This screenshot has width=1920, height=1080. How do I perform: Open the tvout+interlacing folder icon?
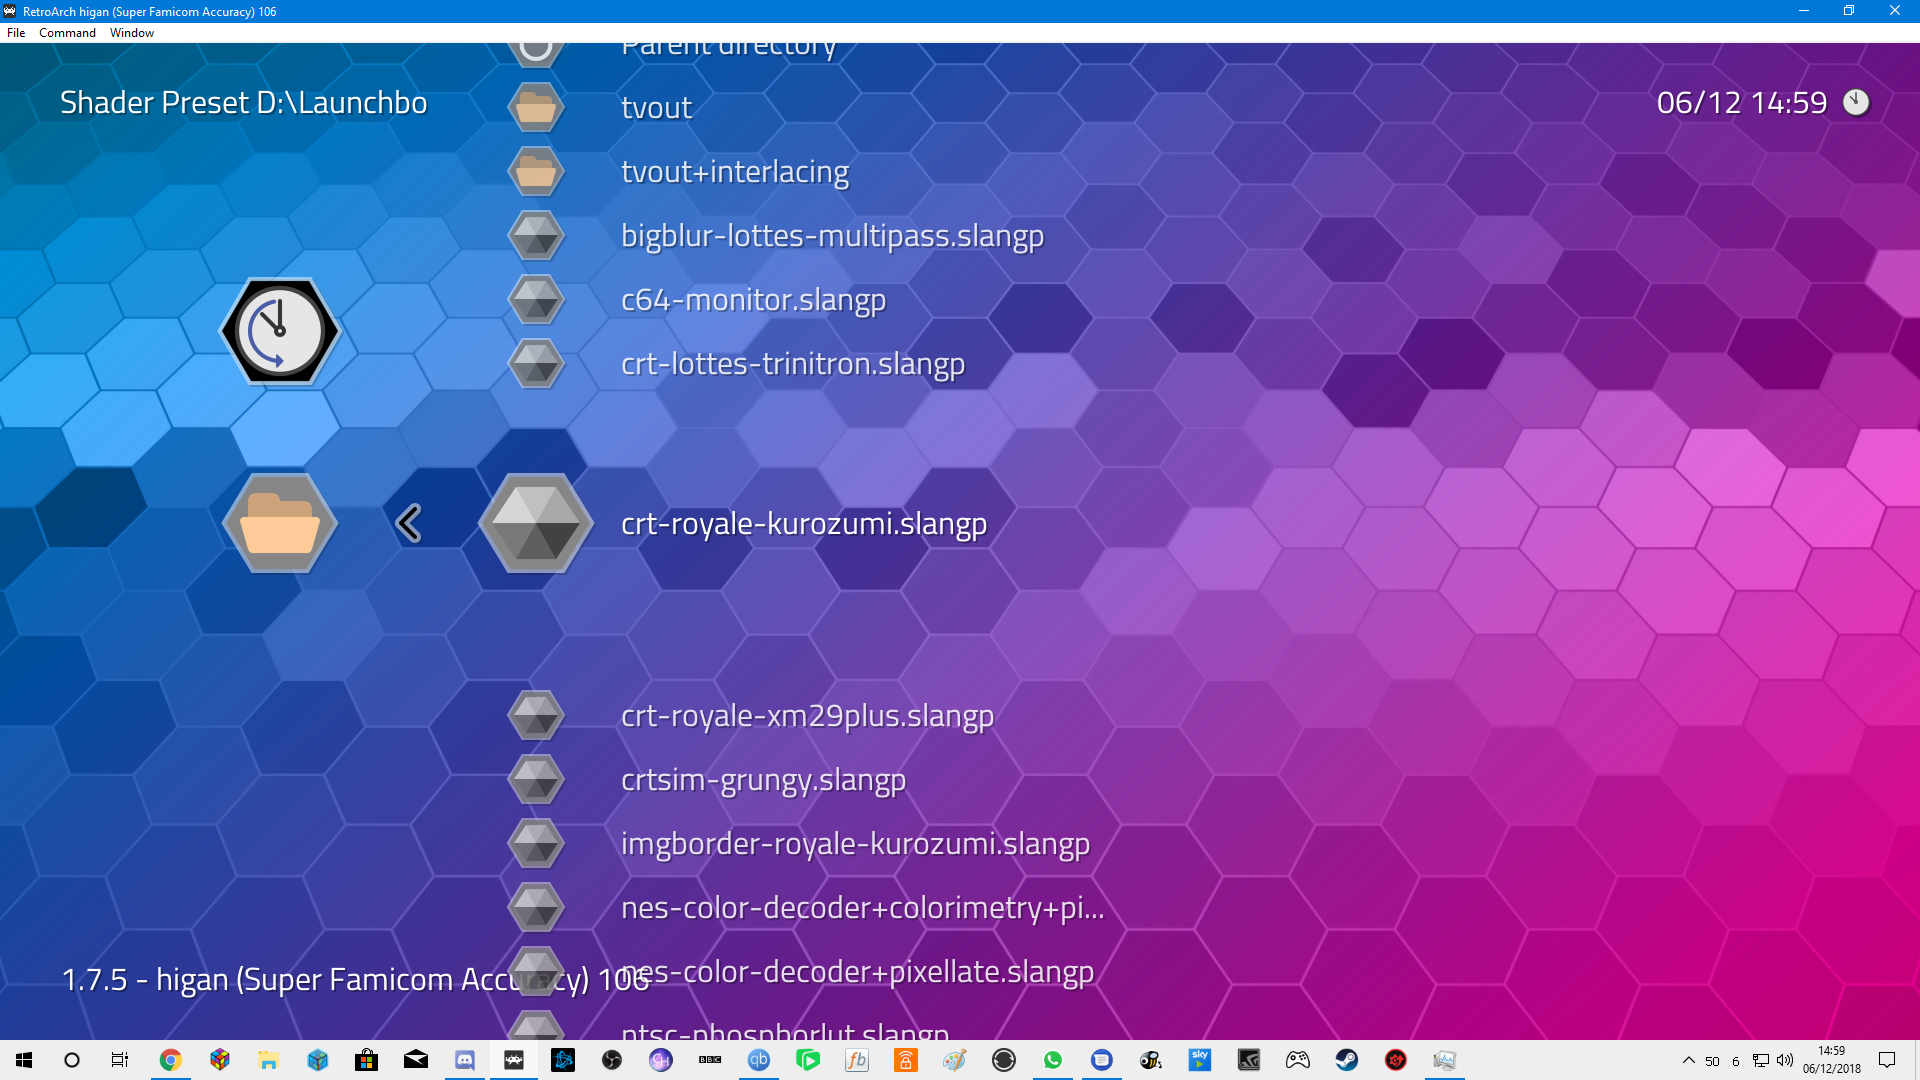(536, 172)
